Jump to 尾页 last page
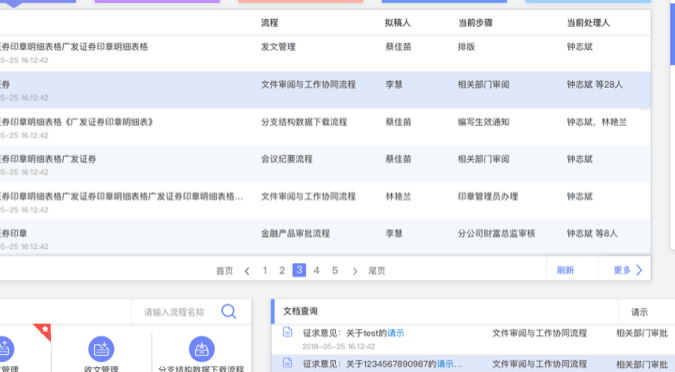This screenshot has width=675, height=372. pos(377,271)
